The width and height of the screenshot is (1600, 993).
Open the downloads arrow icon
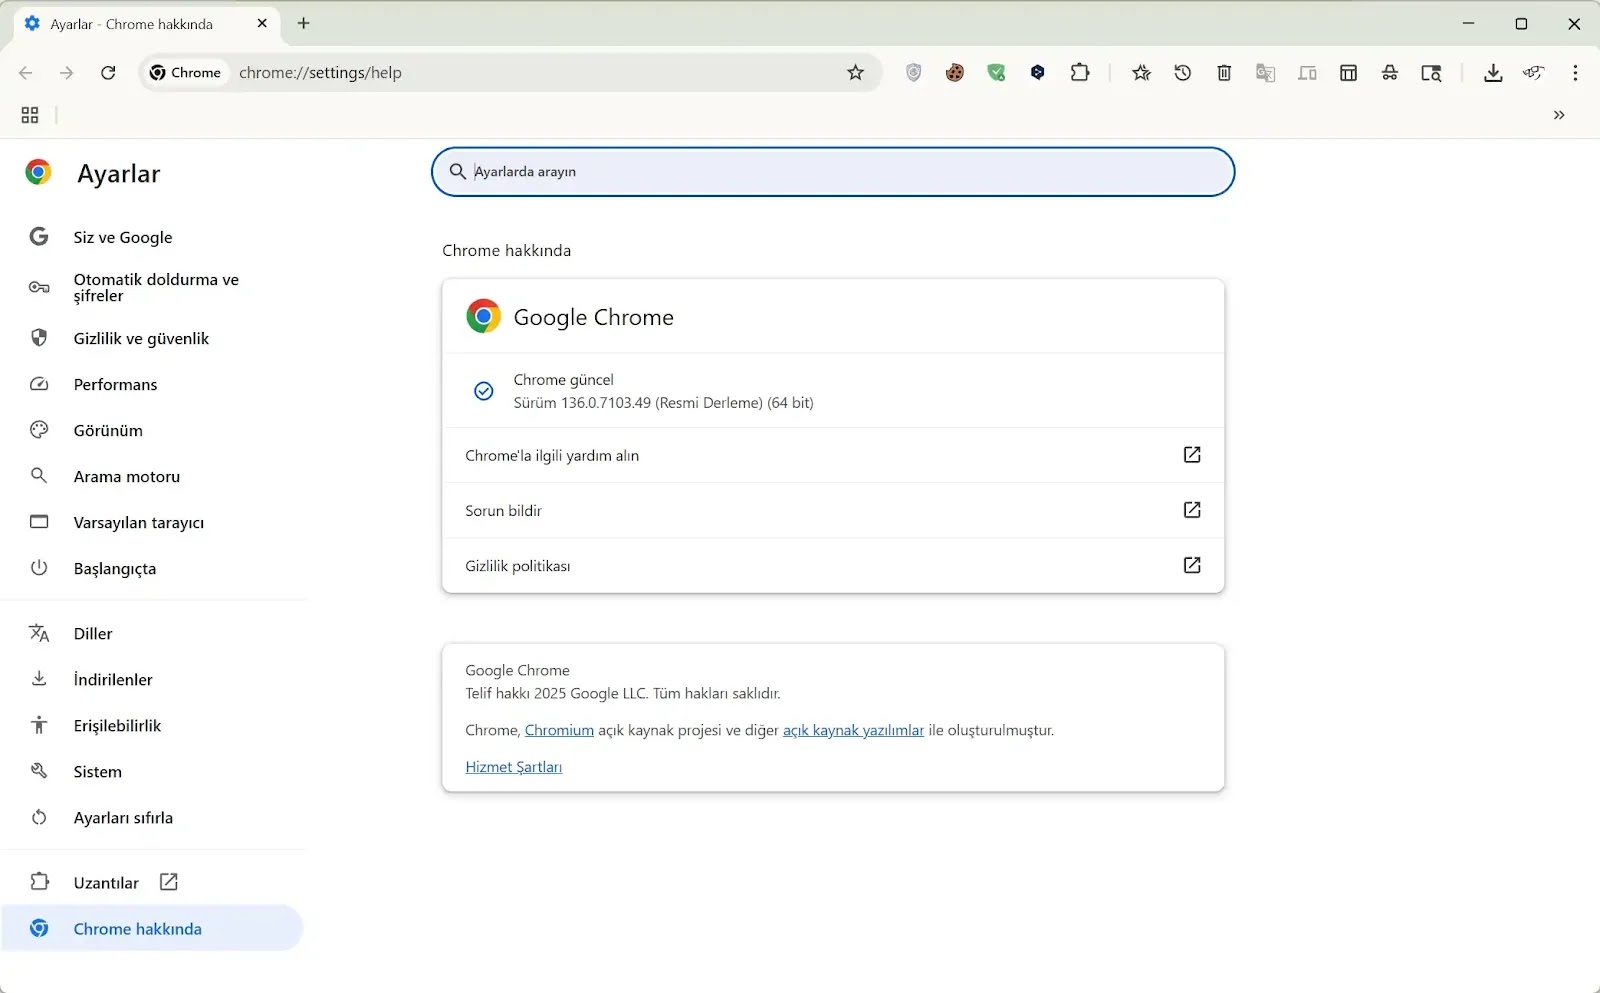pos(1493,73)
